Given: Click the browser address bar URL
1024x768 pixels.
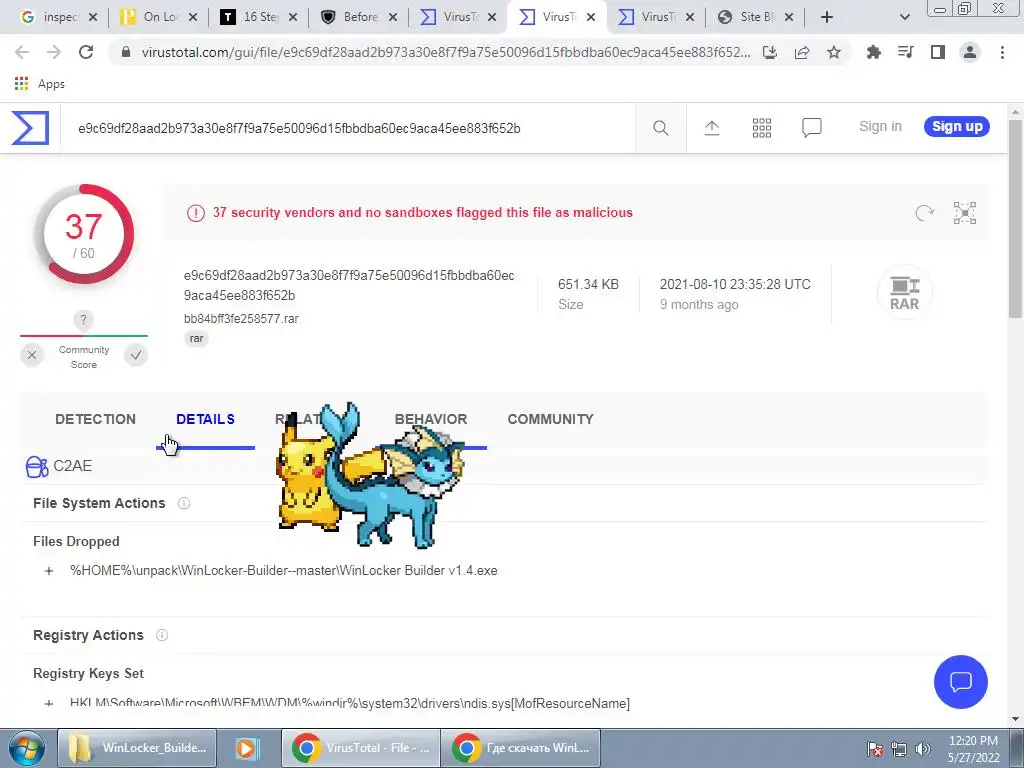Looking at the screenshot, I should (x=445, y=52).
